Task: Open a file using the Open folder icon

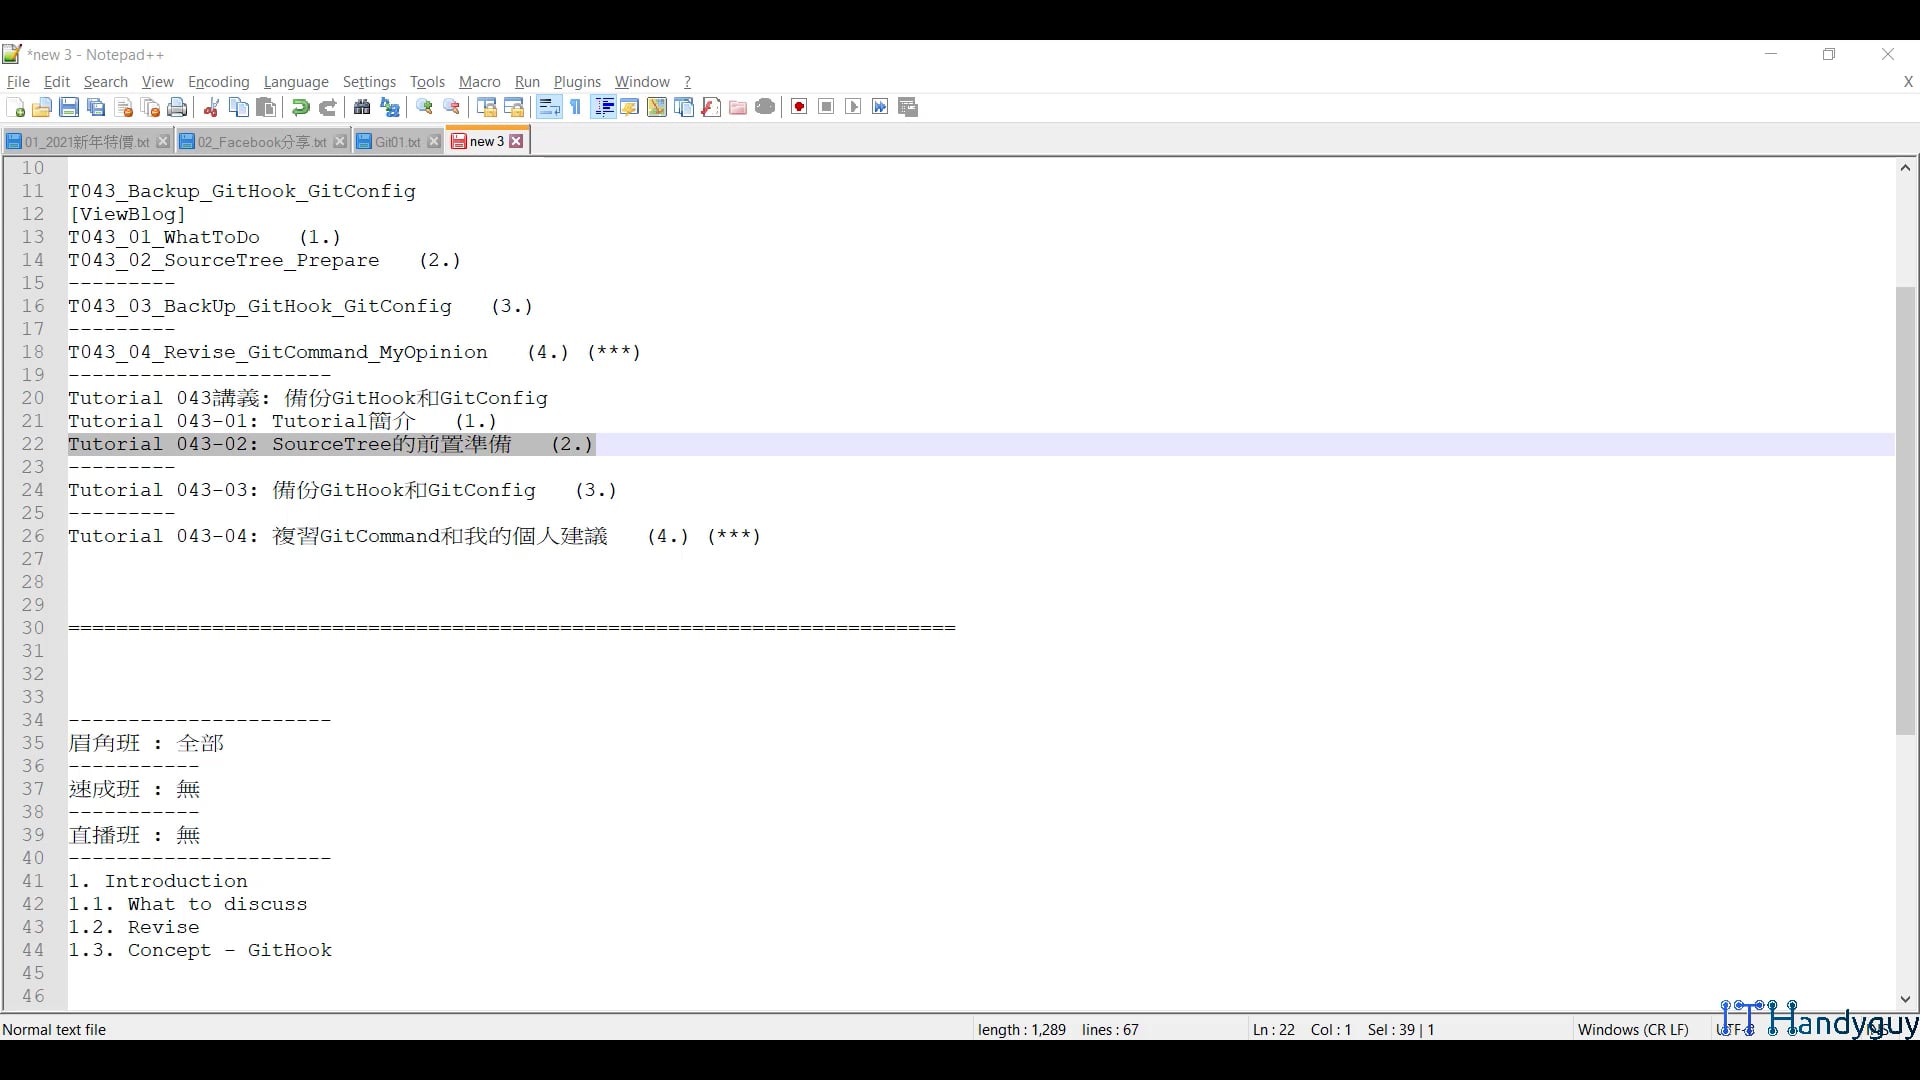Action: coord(42,107)
